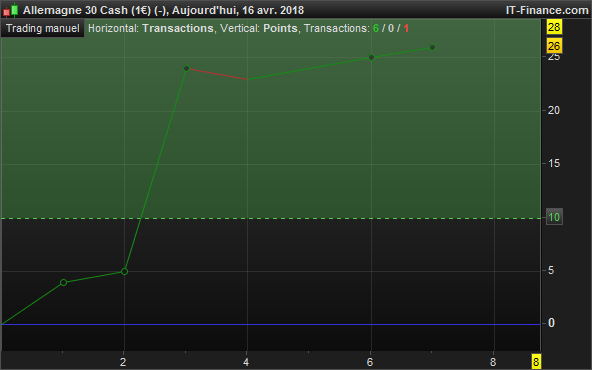Screen dimensions: 592x370
Task: Select the data point at transaction 6
Action: click(x=371, y=57)
